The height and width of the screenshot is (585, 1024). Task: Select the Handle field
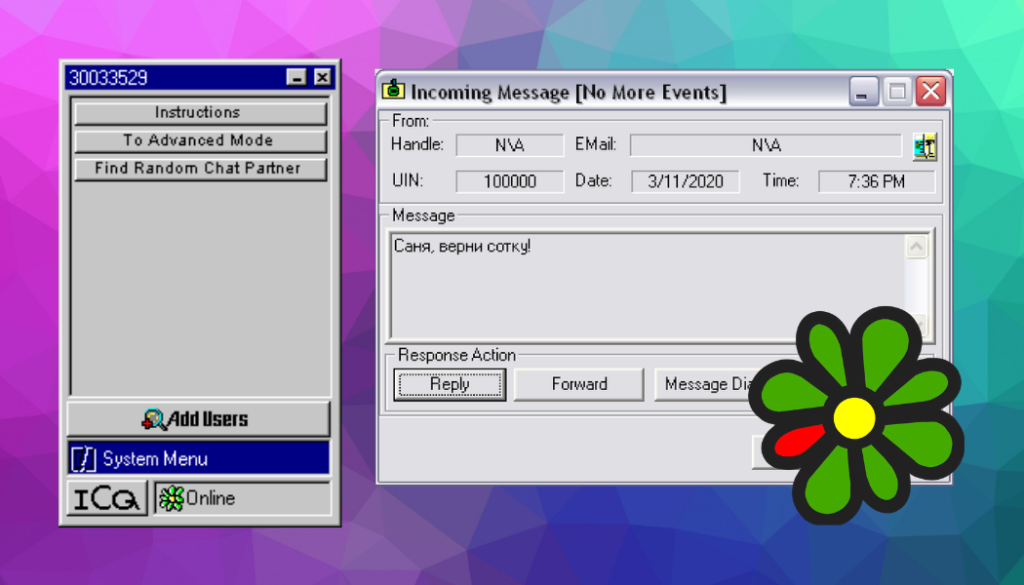click(x=509, y=145)
